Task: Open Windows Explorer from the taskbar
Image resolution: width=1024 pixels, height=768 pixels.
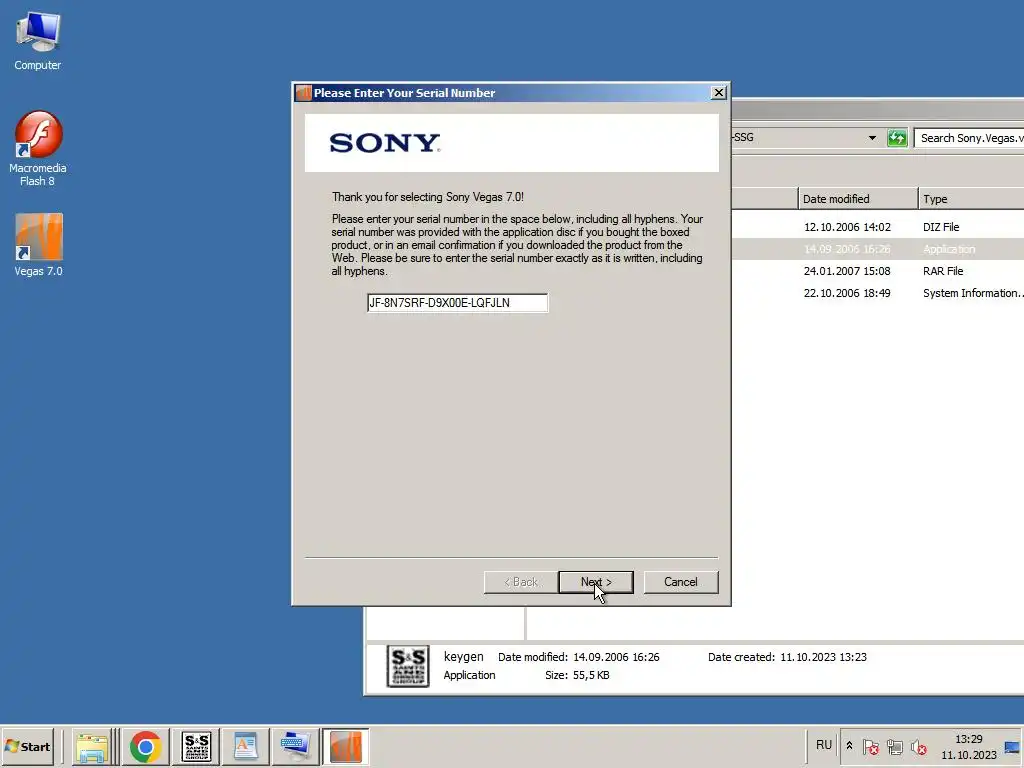Action: (x=92, y=746)
